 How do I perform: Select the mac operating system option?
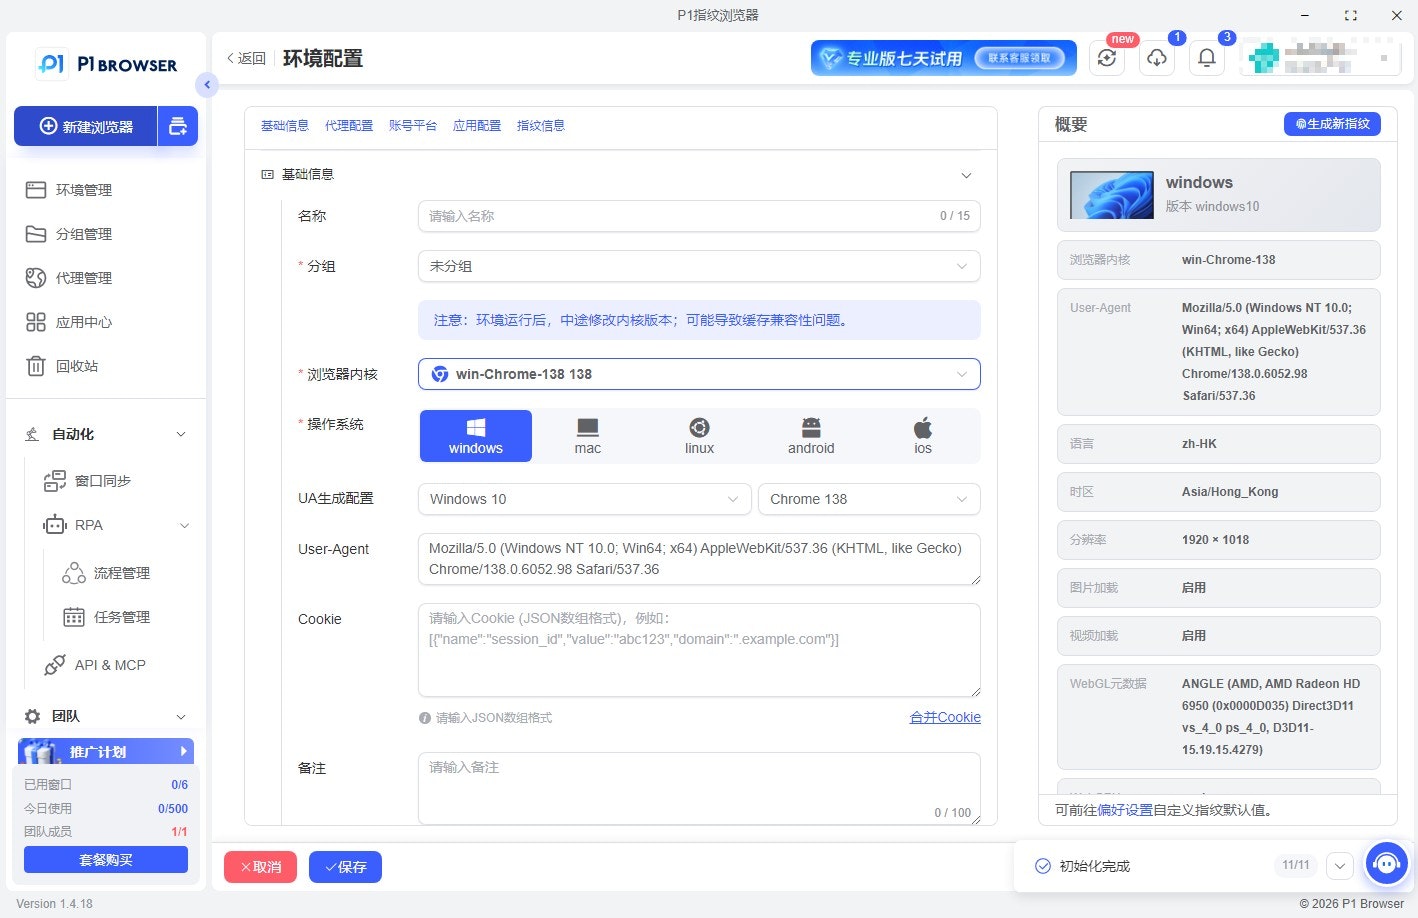[587, 436]
